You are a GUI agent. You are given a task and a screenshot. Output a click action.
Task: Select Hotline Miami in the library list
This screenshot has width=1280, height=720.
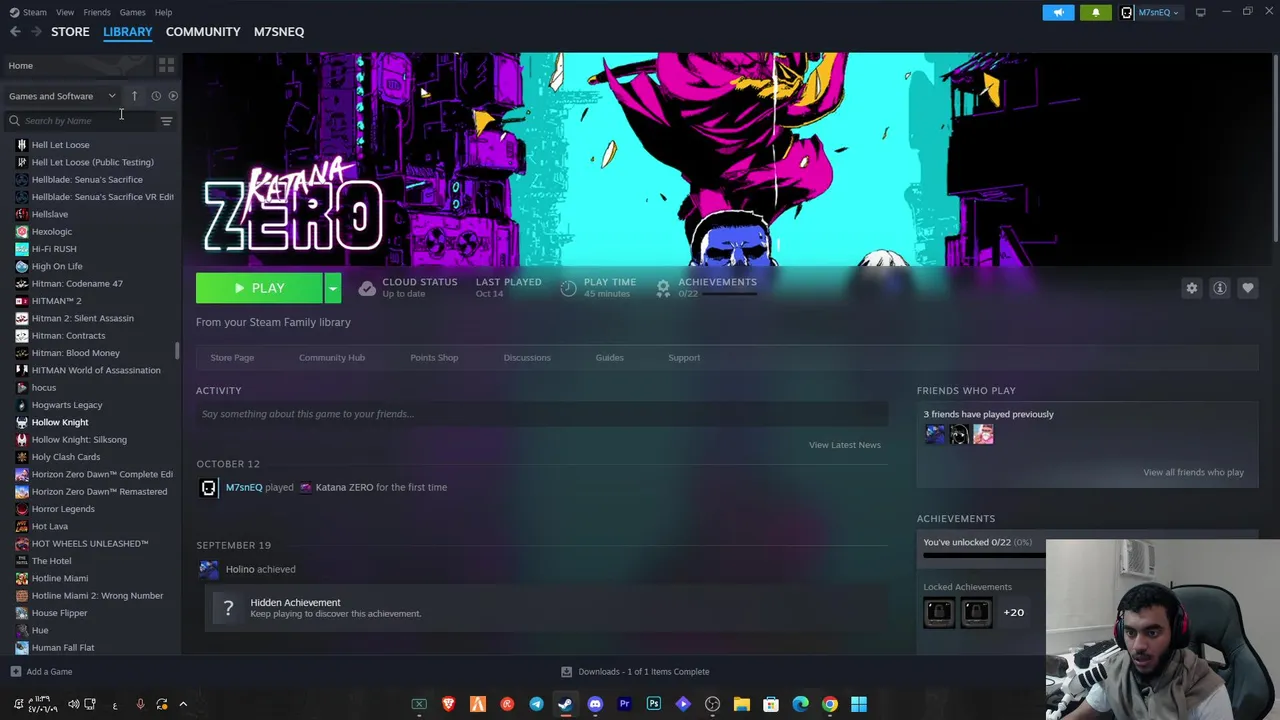[60, 578]
